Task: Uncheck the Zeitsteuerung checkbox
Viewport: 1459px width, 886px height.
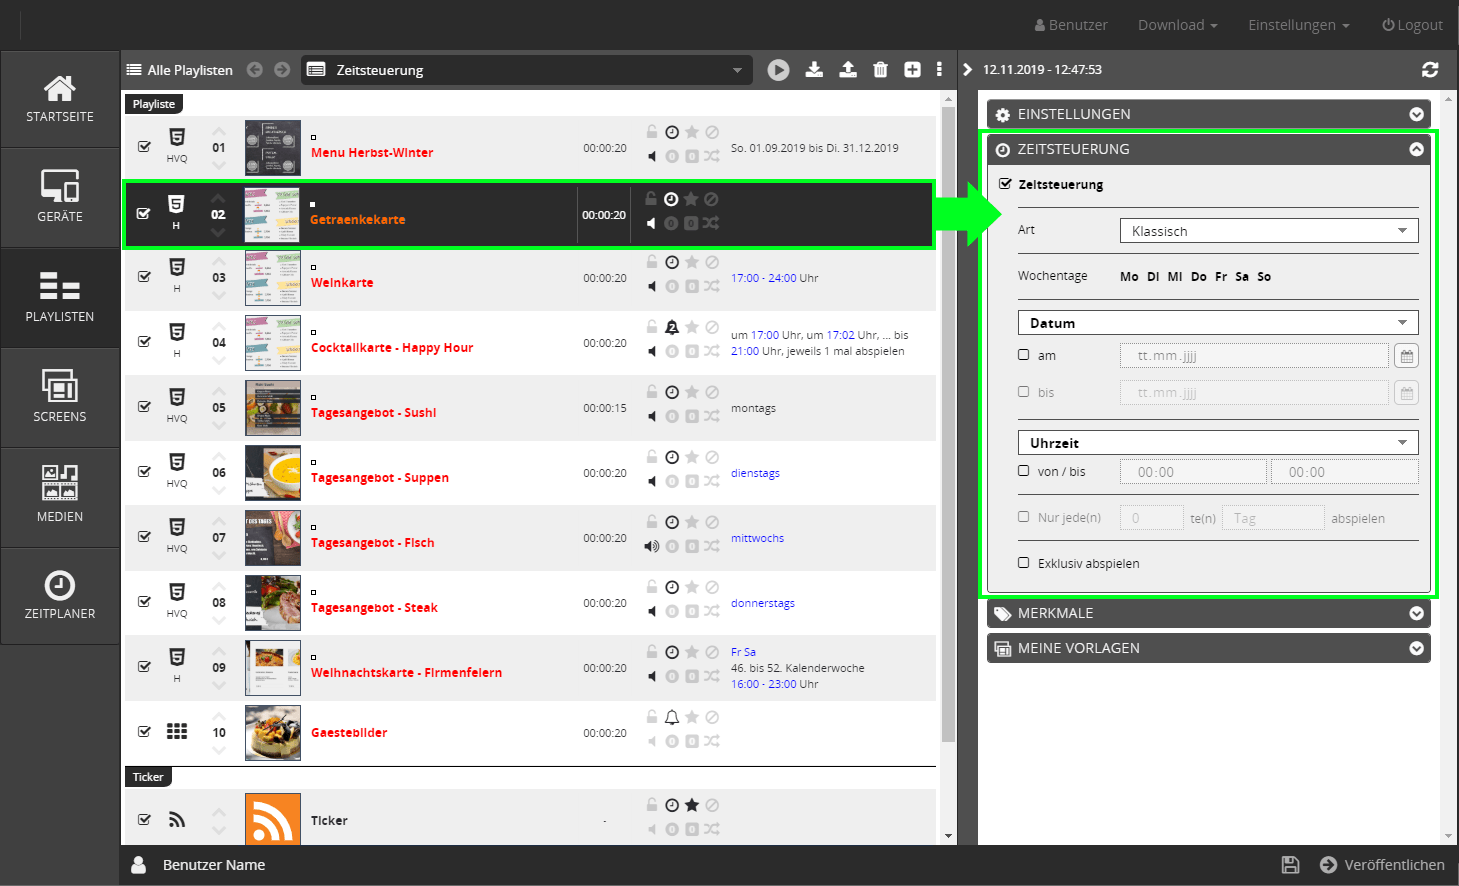Action: (x=1006, y=184)
